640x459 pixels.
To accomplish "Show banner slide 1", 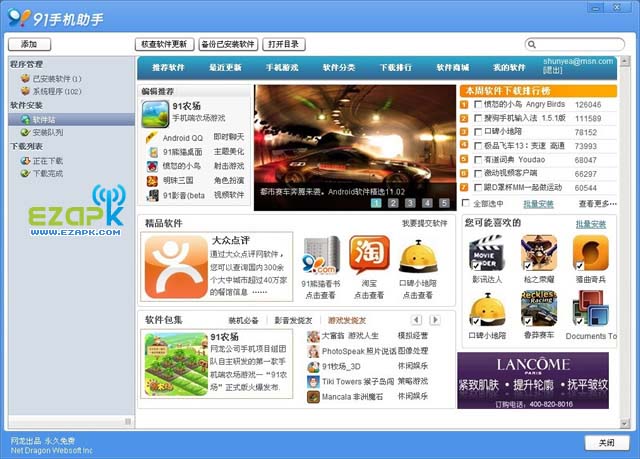I will coord(376,203).
